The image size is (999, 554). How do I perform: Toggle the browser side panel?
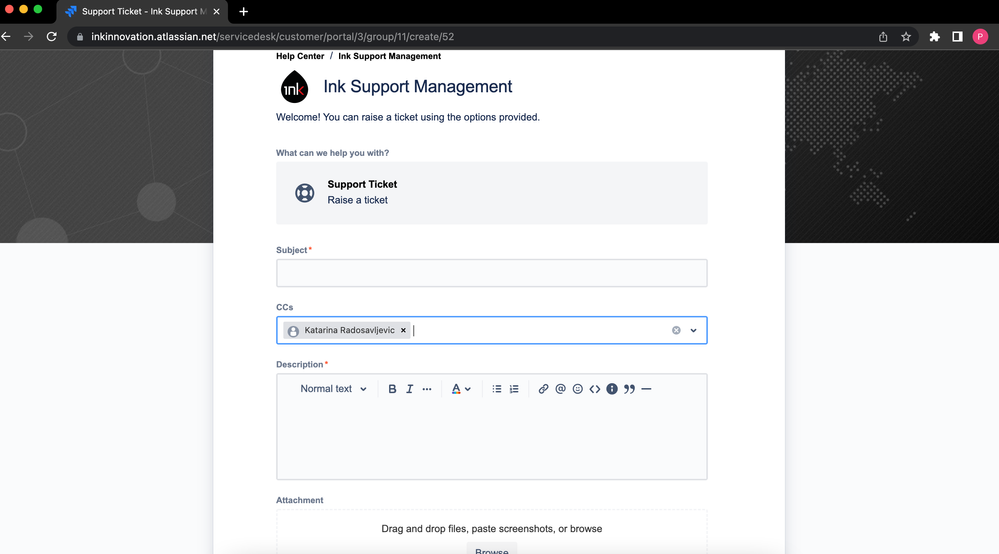pyautogui.click(x=958, y=37)
